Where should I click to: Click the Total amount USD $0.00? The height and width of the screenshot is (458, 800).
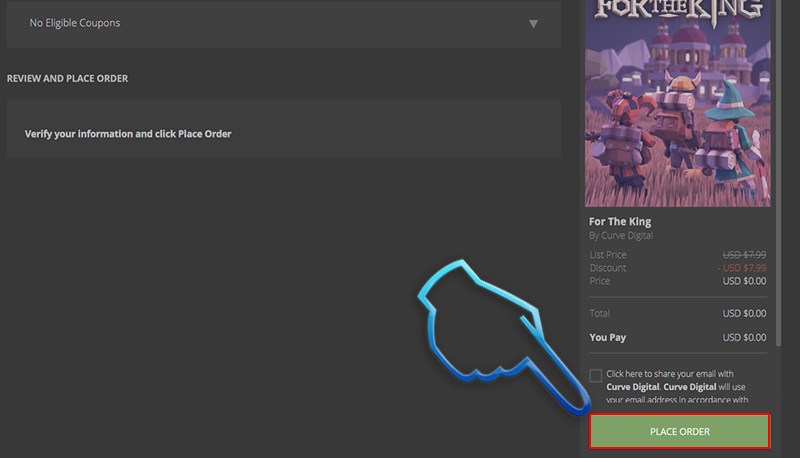click(744, 313)
